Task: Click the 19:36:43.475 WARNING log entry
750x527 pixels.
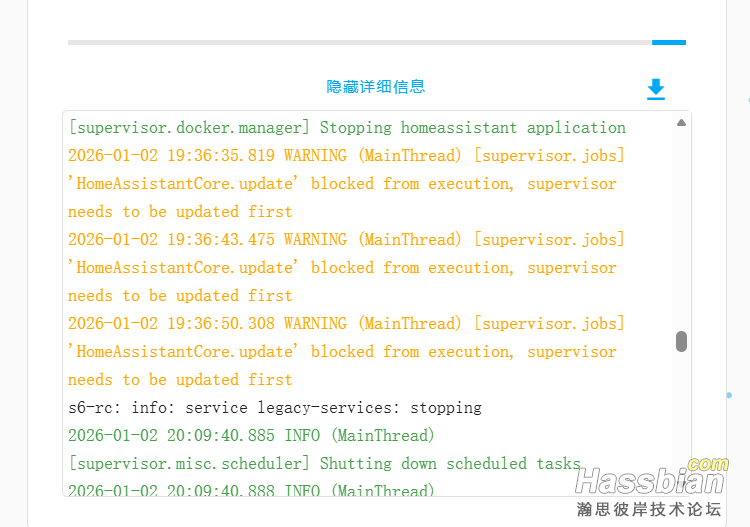Action: [346, 240]
